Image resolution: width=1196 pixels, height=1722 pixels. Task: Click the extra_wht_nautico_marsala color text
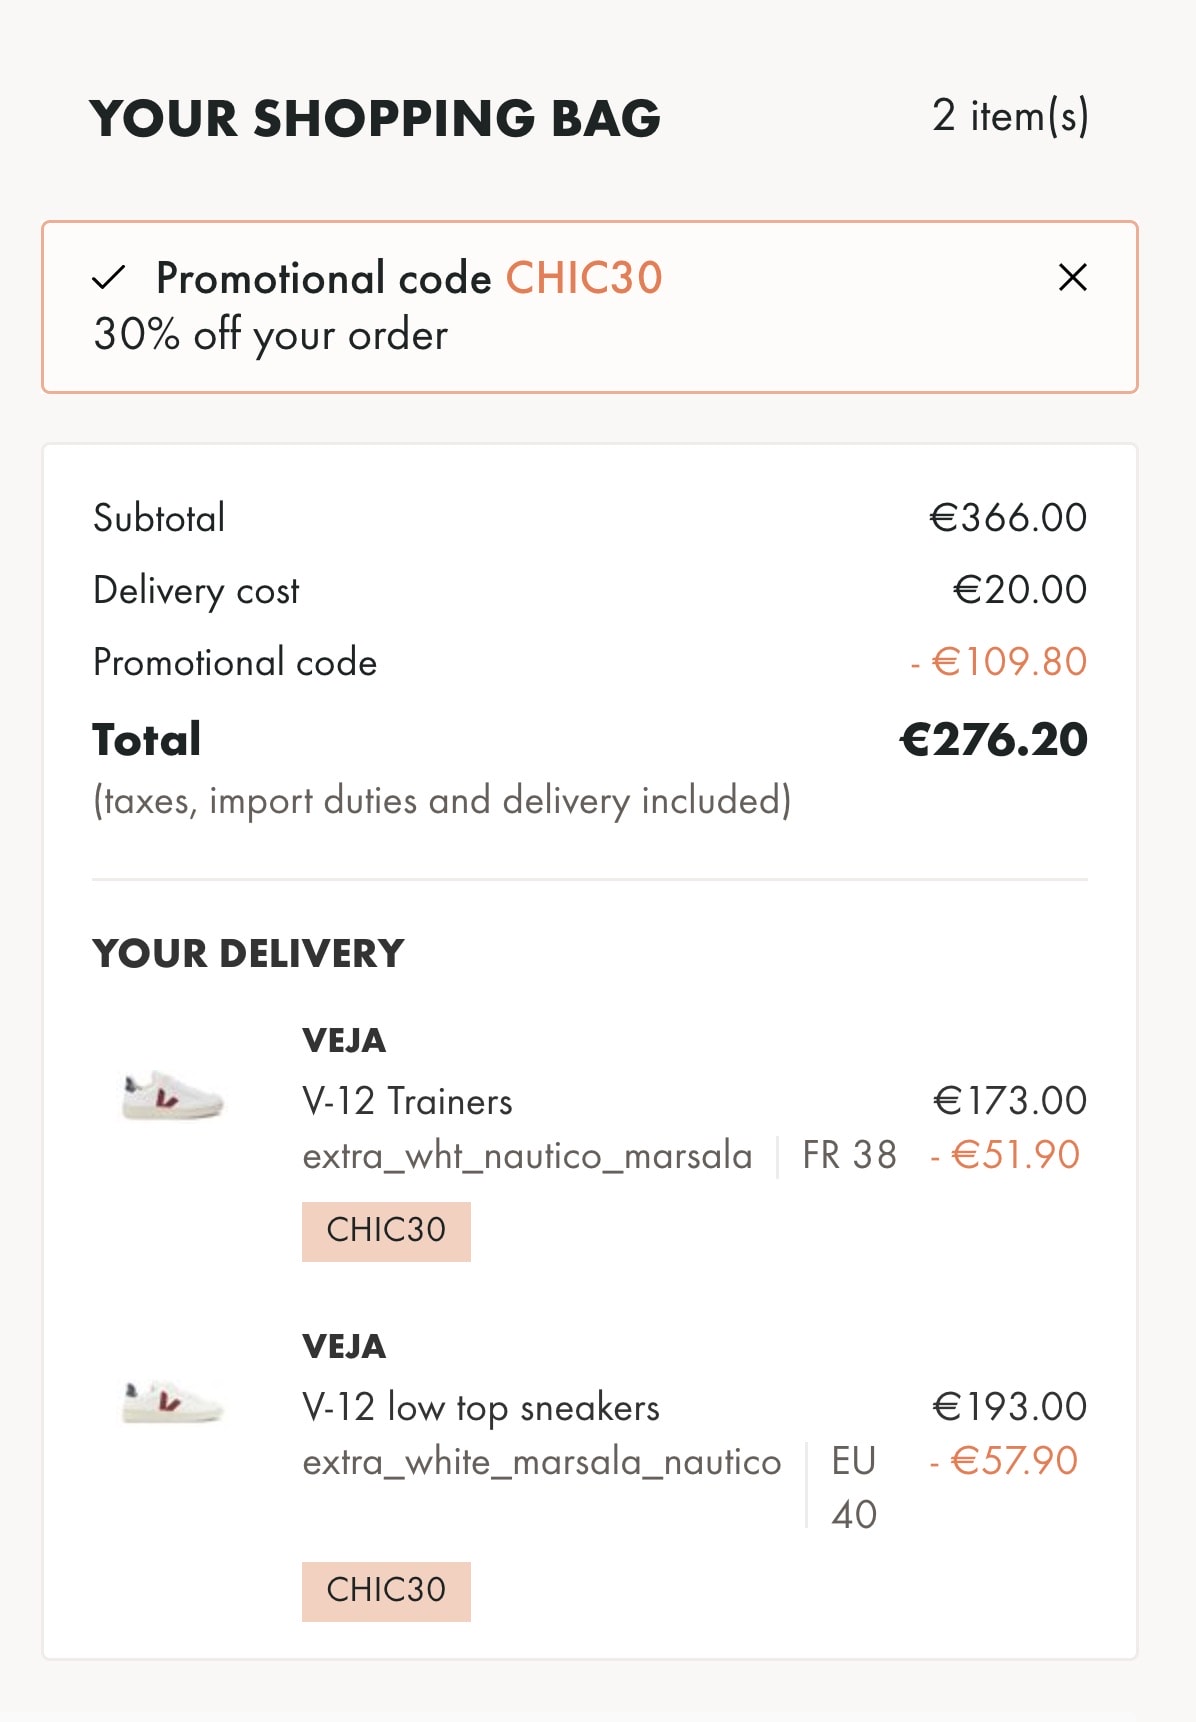[527, 1156]
